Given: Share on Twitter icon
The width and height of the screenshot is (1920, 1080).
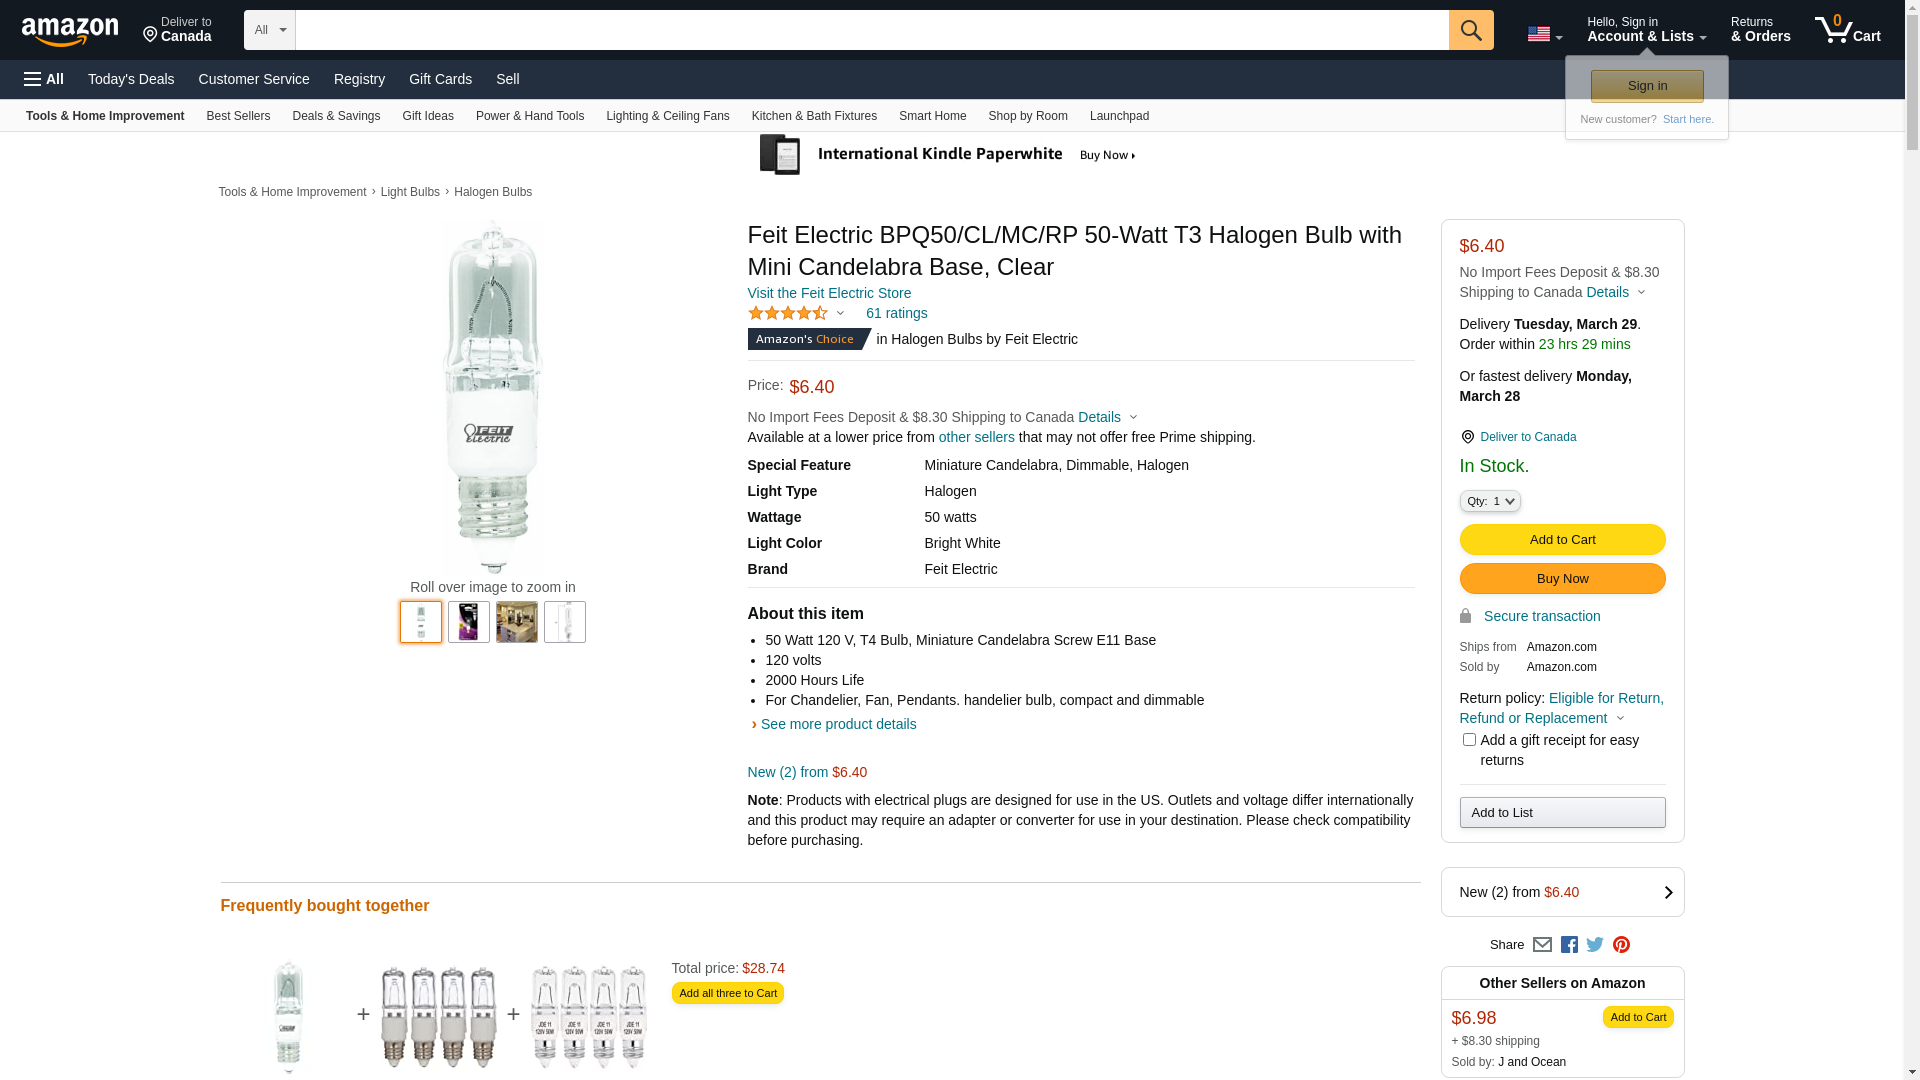Looking at the screenshot, I should click(1595, 945).
